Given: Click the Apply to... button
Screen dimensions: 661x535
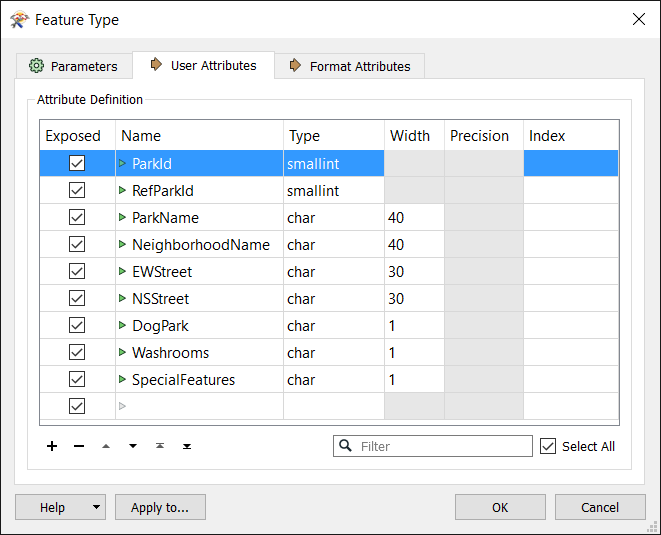Looking at the screenshot, I should [x=160, y=507].
